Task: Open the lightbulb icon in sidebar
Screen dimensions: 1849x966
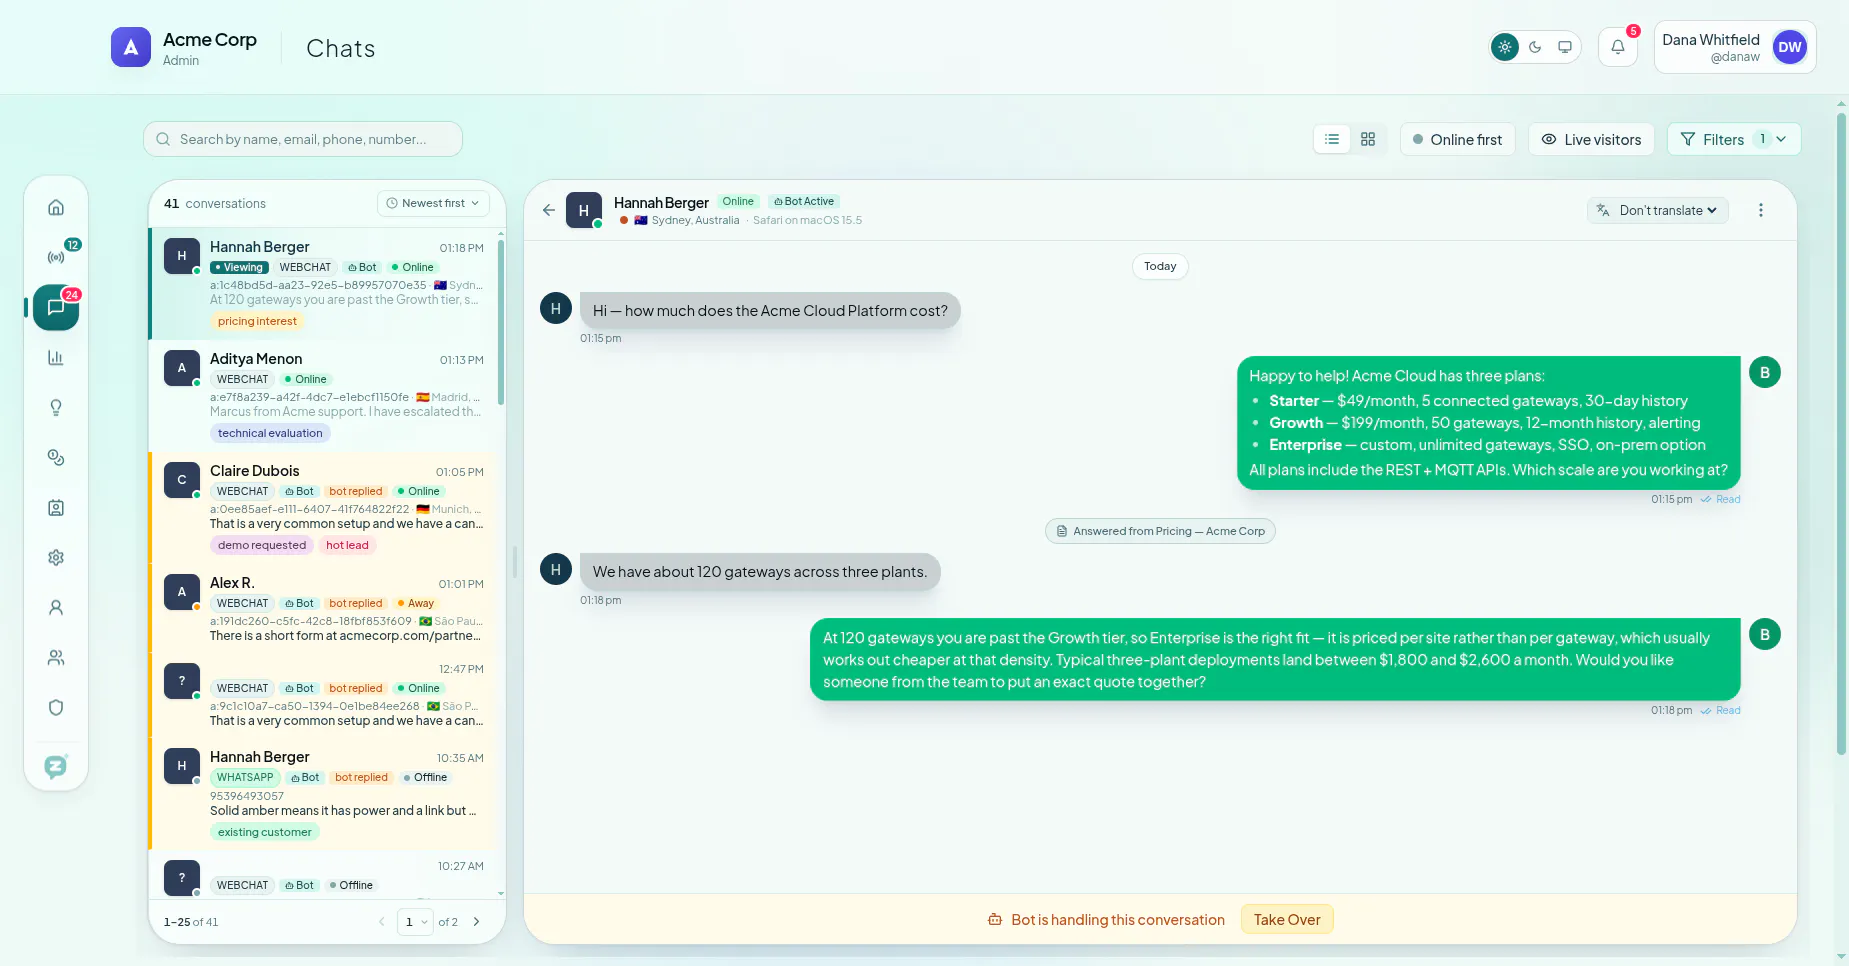Action: tap(56, 407)
